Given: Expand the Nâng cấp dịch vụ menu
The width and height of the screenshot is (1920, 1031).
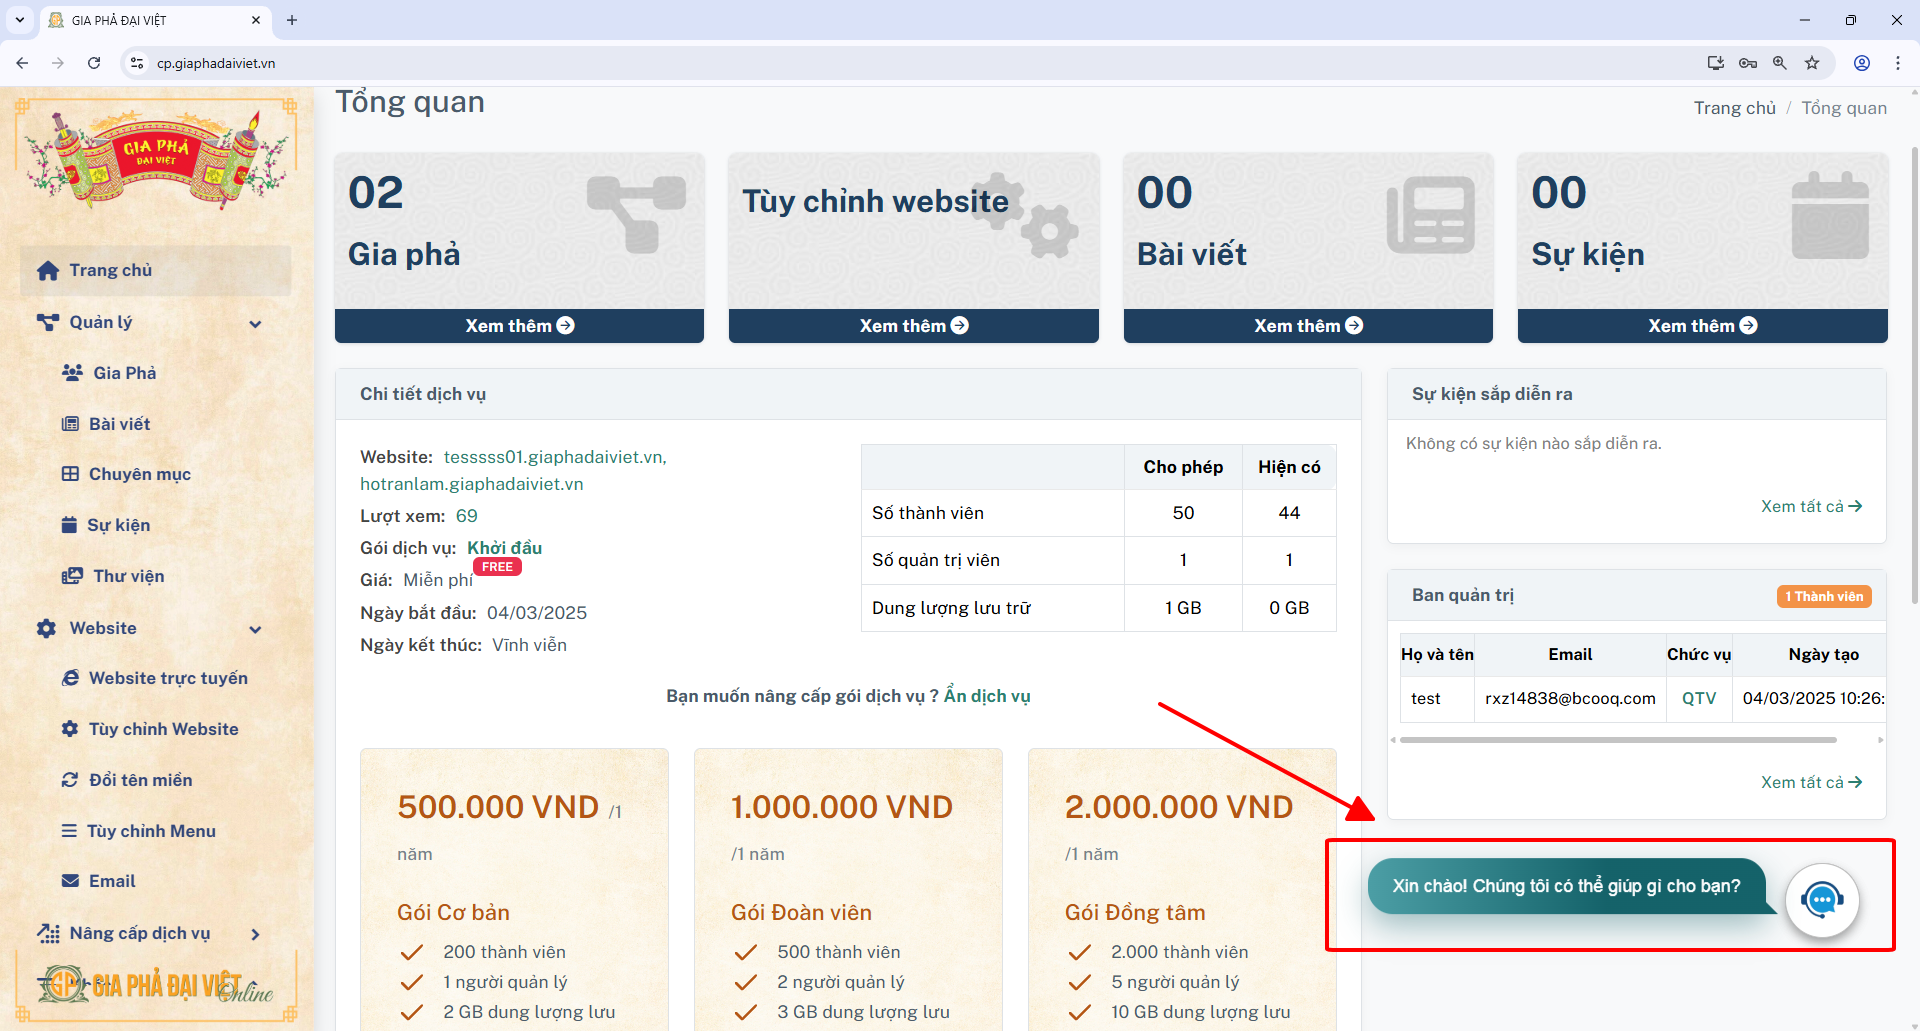Looking at the screenshot, I should tap(255, 934).
